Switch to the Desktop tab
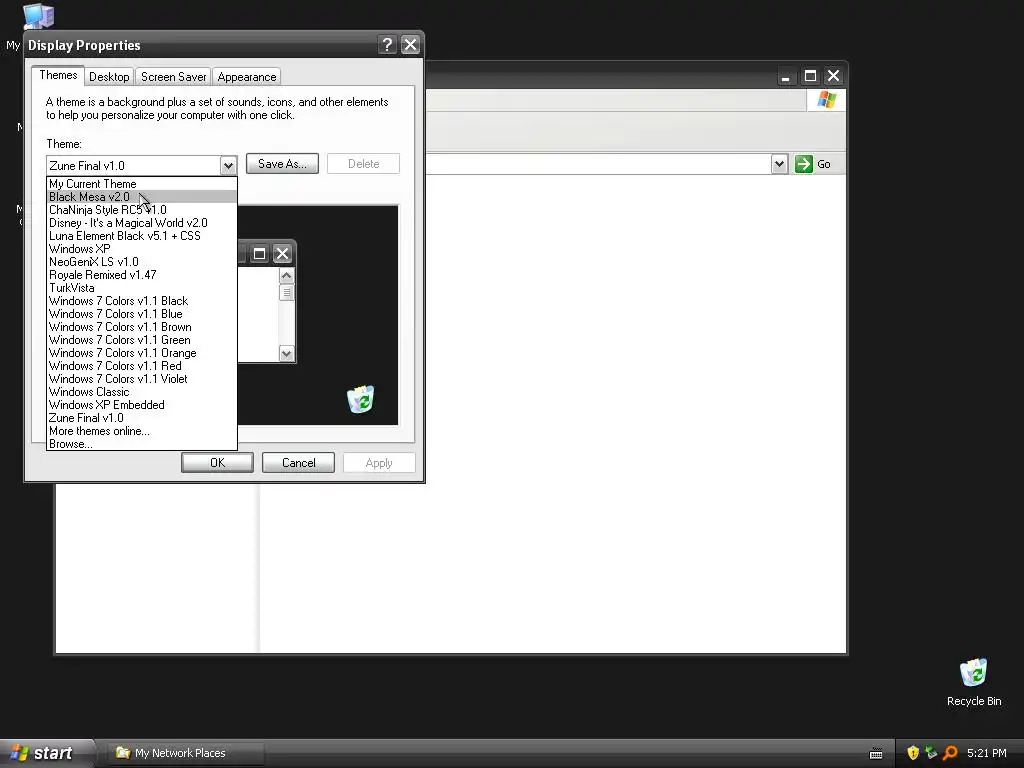Screen dimensions: 1024x768 [x=109, y=76]
